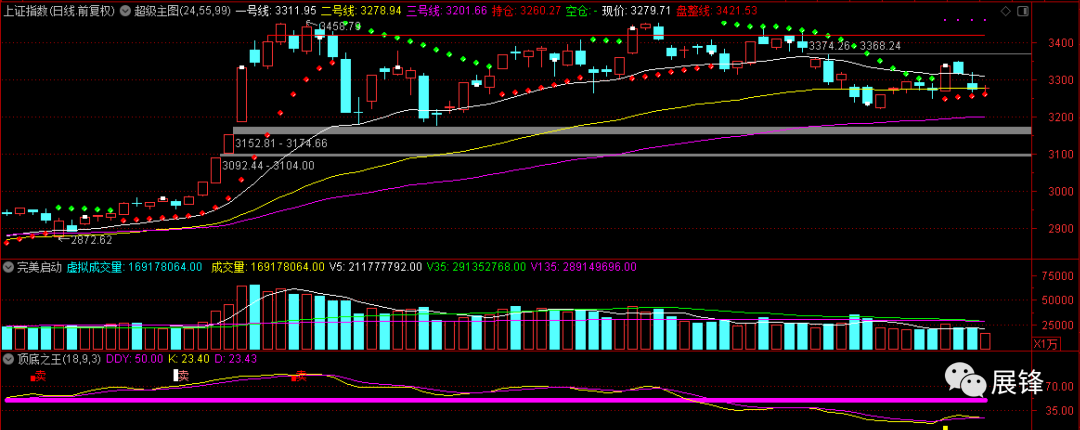Click the V5: 211777792.00 value
This screenshot has width=1080, height=430.
375,266
